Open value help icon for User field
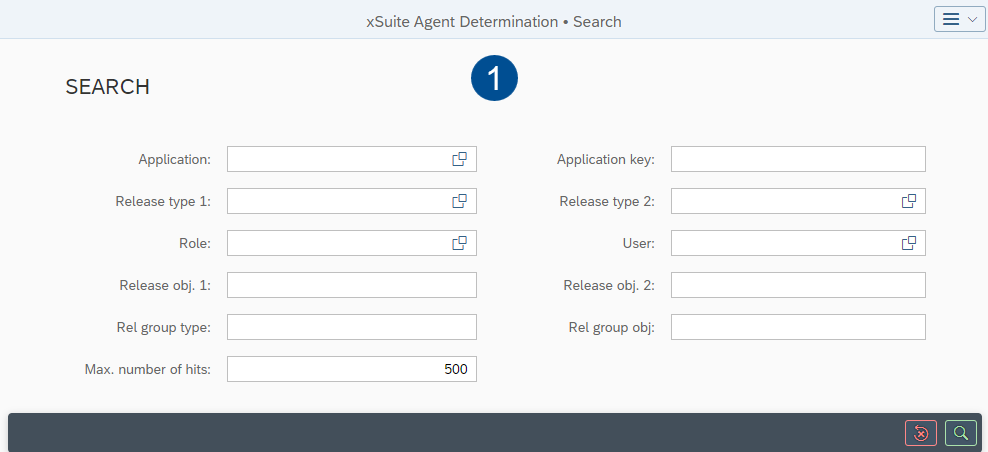 click(909, 243)
